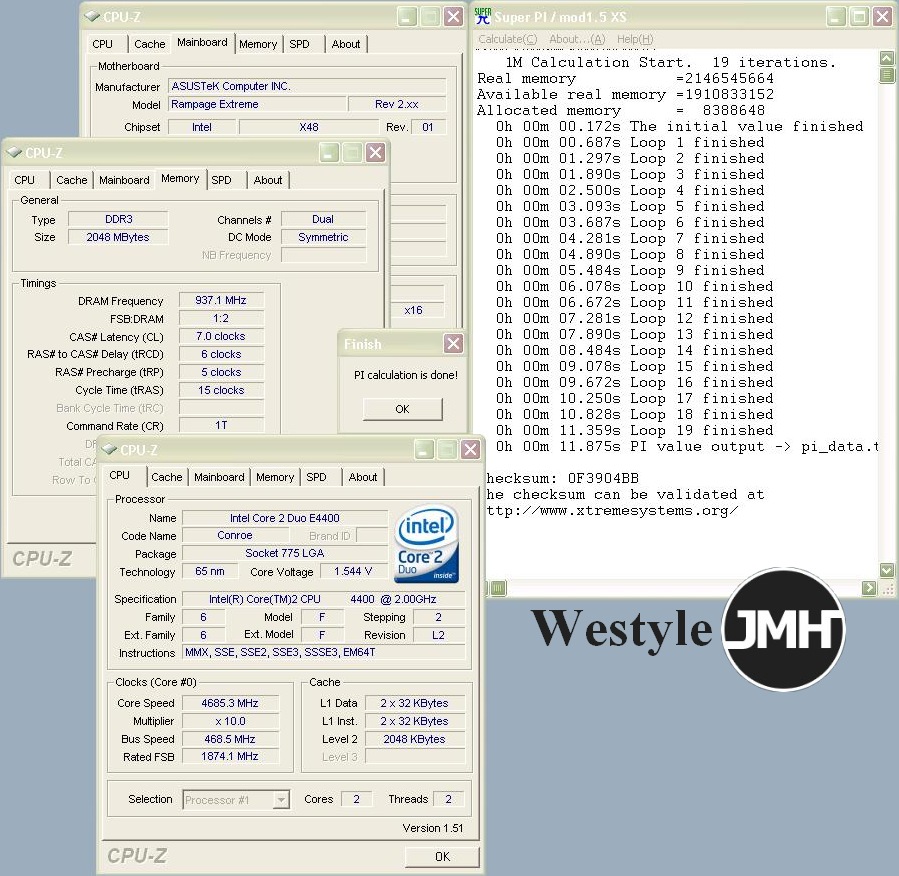
Task: Open the Calculate menu in Super PI
Action: [507, 39]
